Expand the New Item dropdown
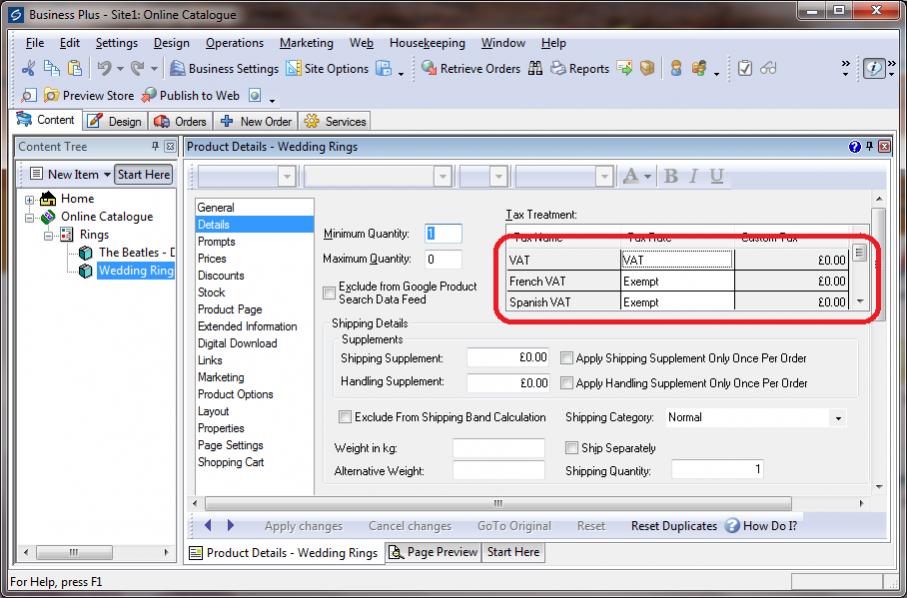 (x=107, y=174)
